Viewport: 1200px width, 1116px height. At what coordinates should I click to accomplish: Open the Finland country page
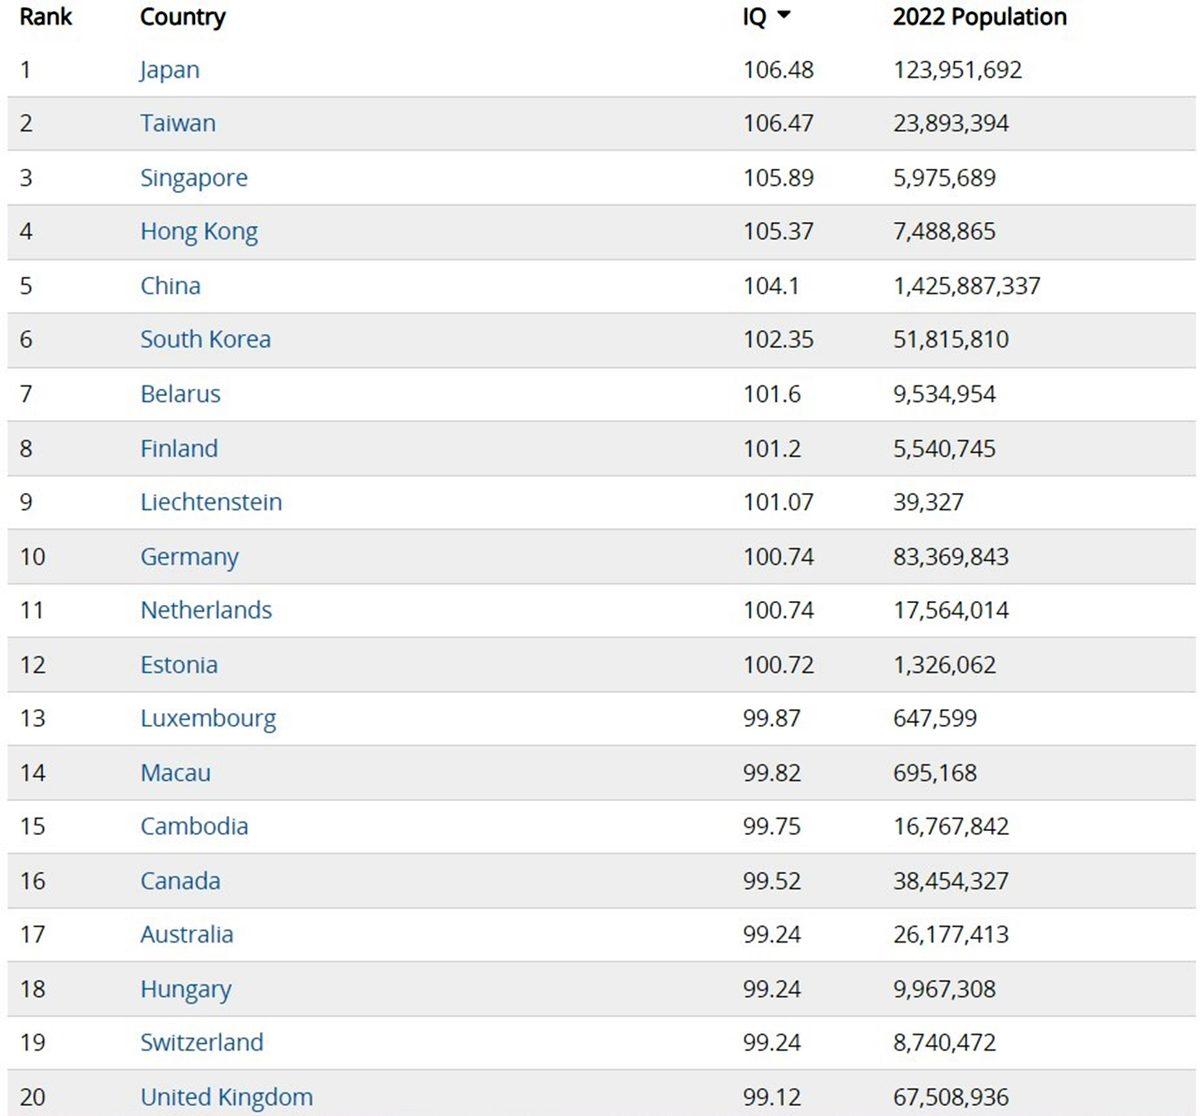coord(178,448)
